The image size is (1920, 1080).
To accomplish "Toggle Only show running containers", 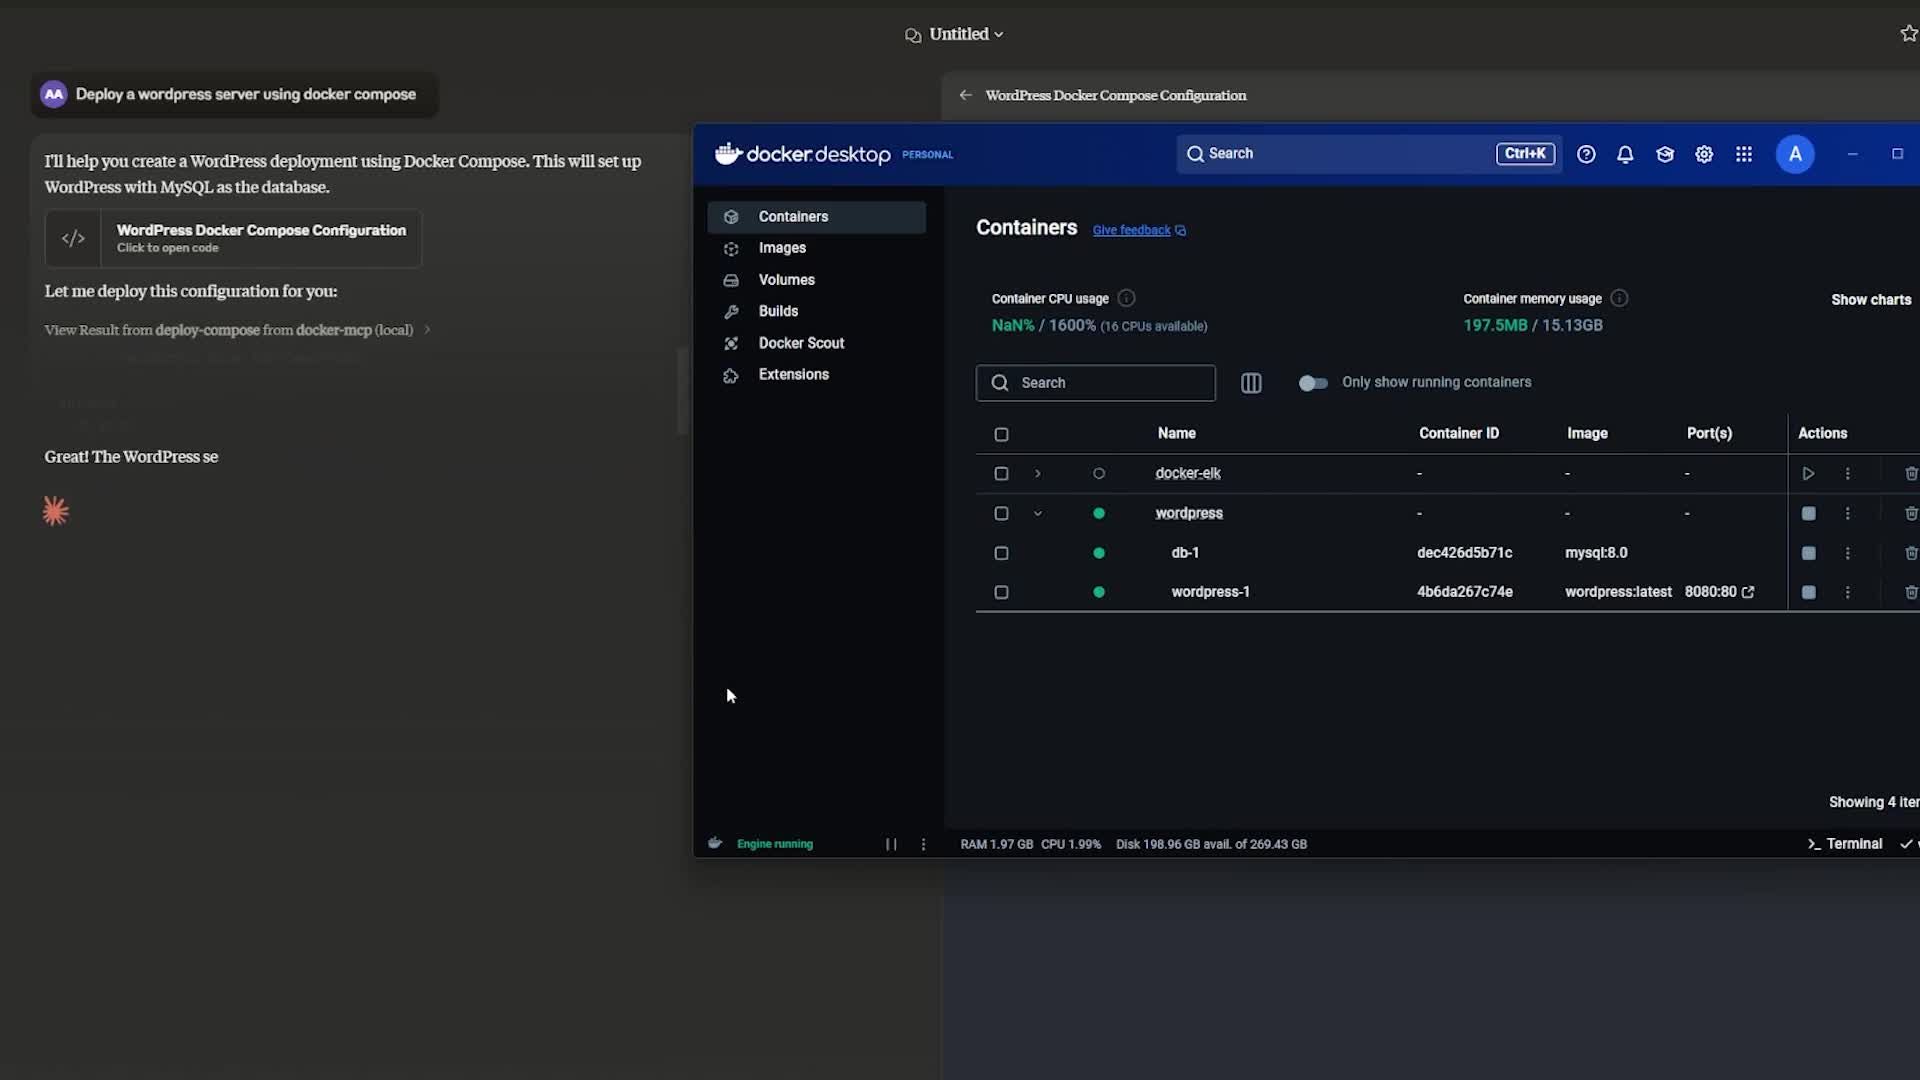I will tap(1312, 383).
